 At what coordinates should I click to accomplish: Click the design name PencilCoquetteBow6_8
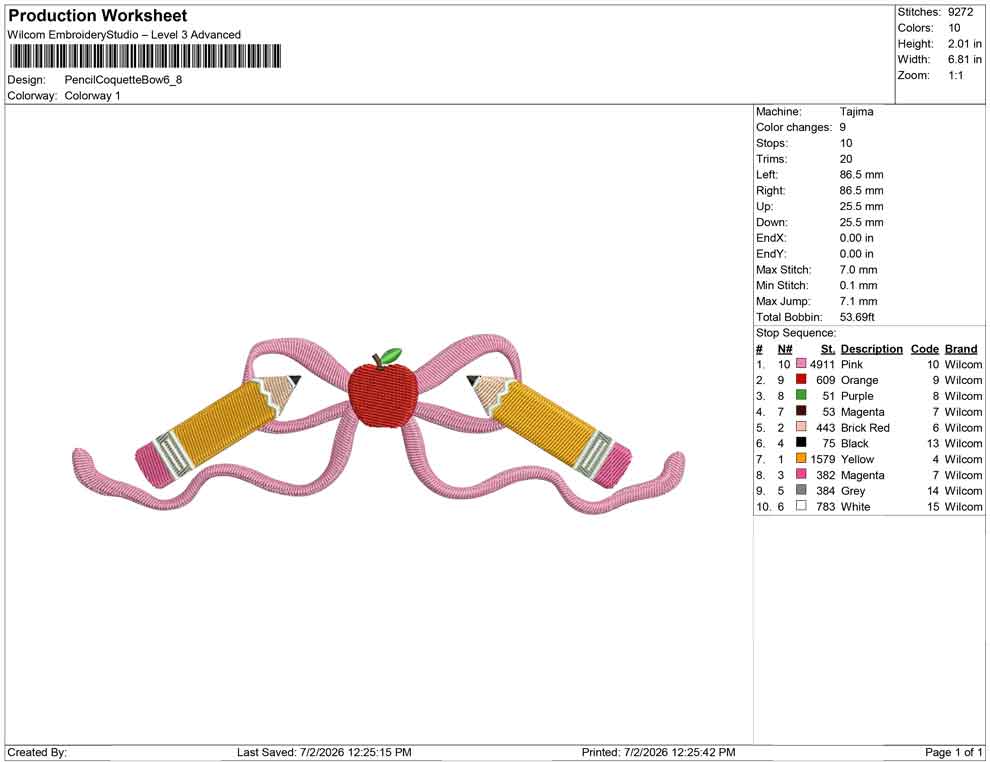click(x=123, y=80)
